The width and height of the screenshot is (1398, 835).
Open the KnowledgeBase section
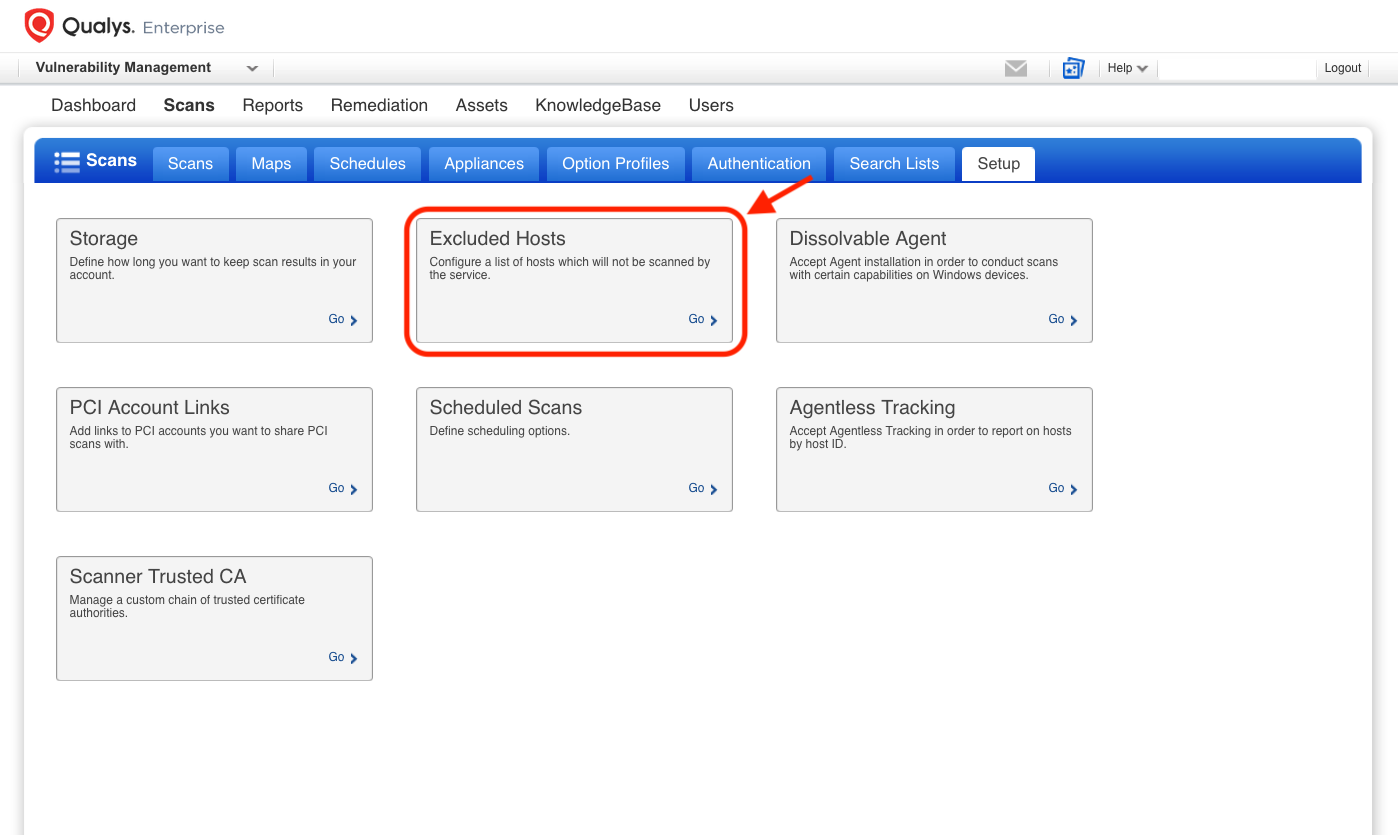pos(598,105)
